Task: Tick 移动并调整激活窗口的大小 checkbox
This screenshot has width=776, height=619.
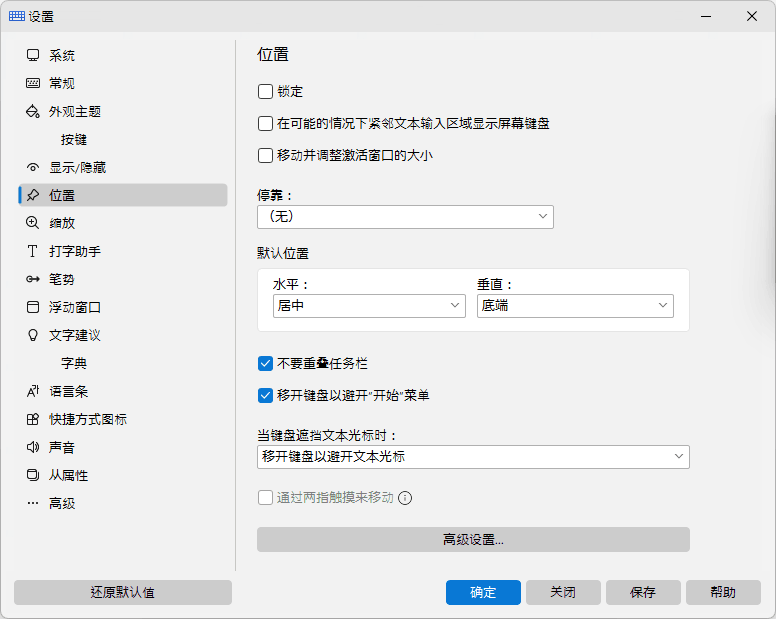Action: (x=265, y=155)
